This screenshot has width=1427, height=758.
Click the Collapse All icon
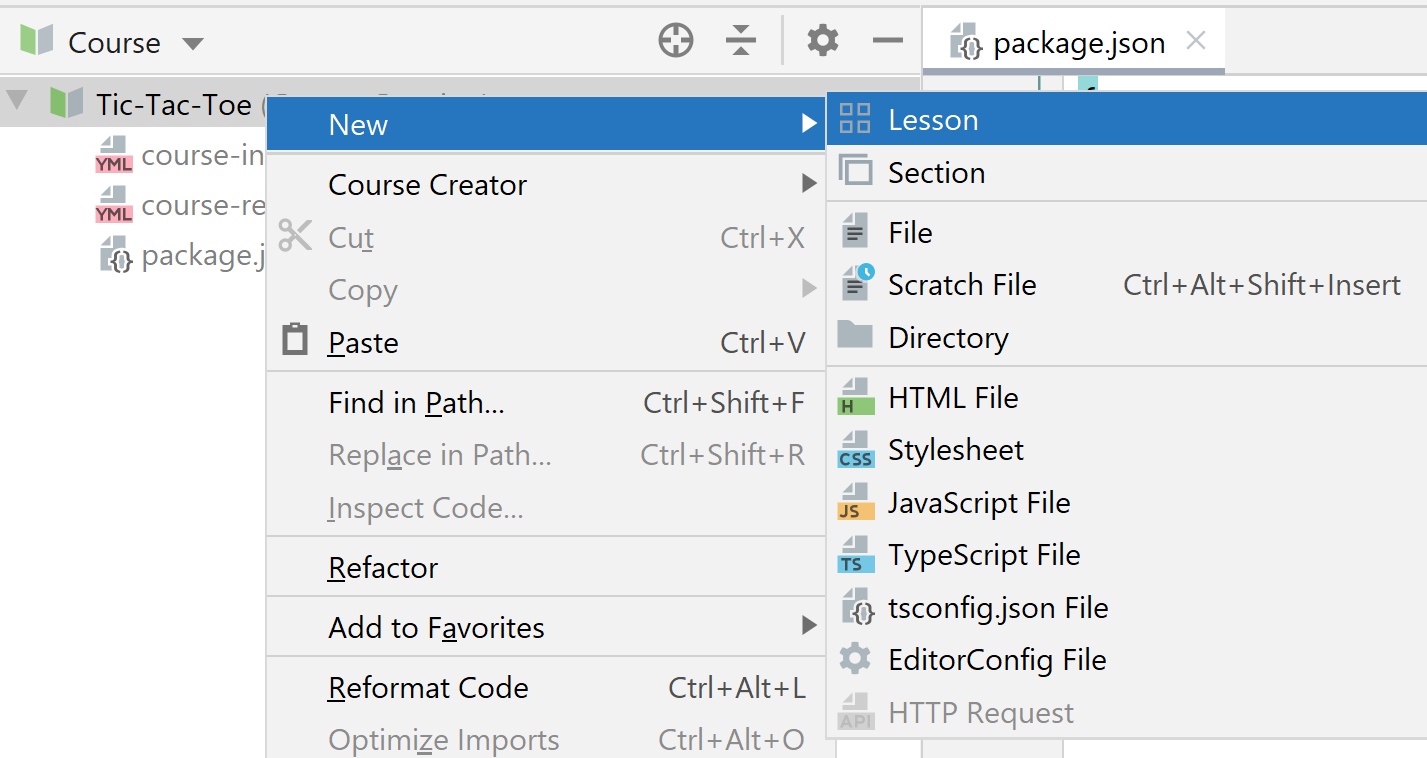(741, 41)
